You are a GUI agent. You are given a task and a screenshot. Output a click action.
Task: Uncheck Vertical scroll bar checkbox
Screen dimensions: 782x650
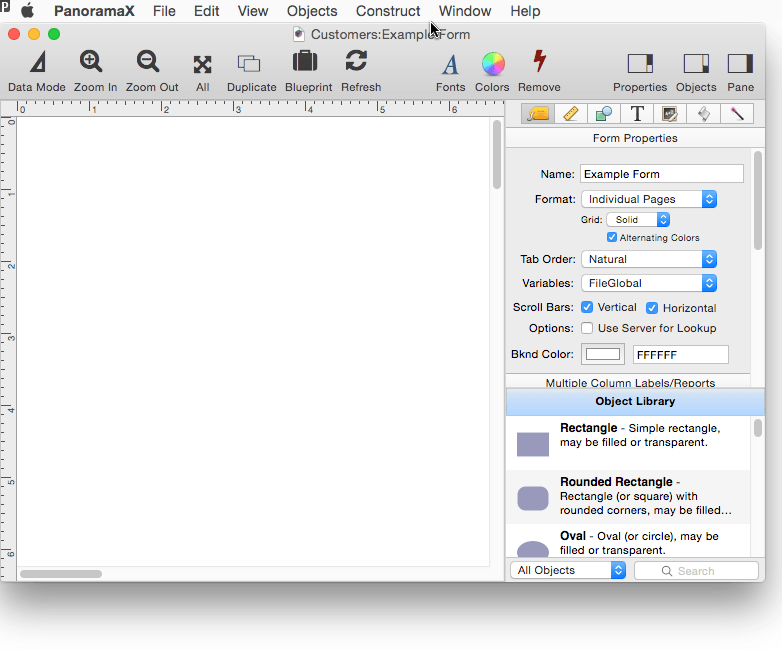coord(587,307)
